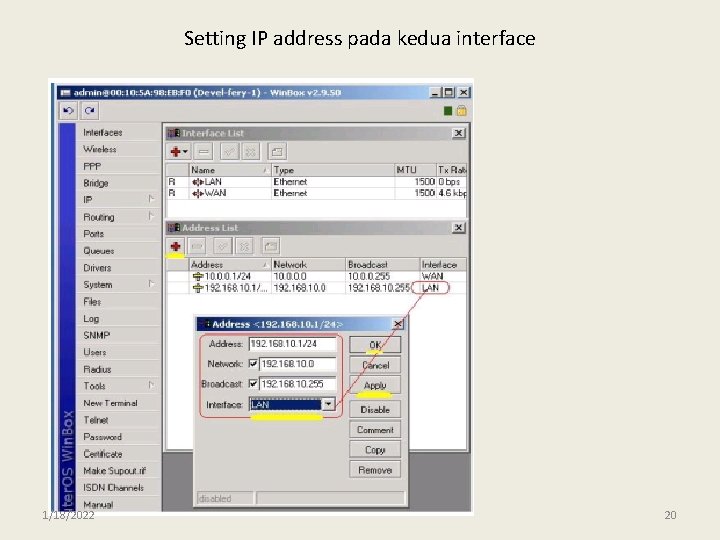Open the Make Supout.rif item
The image size is (720, 540).
coord(114,471)
